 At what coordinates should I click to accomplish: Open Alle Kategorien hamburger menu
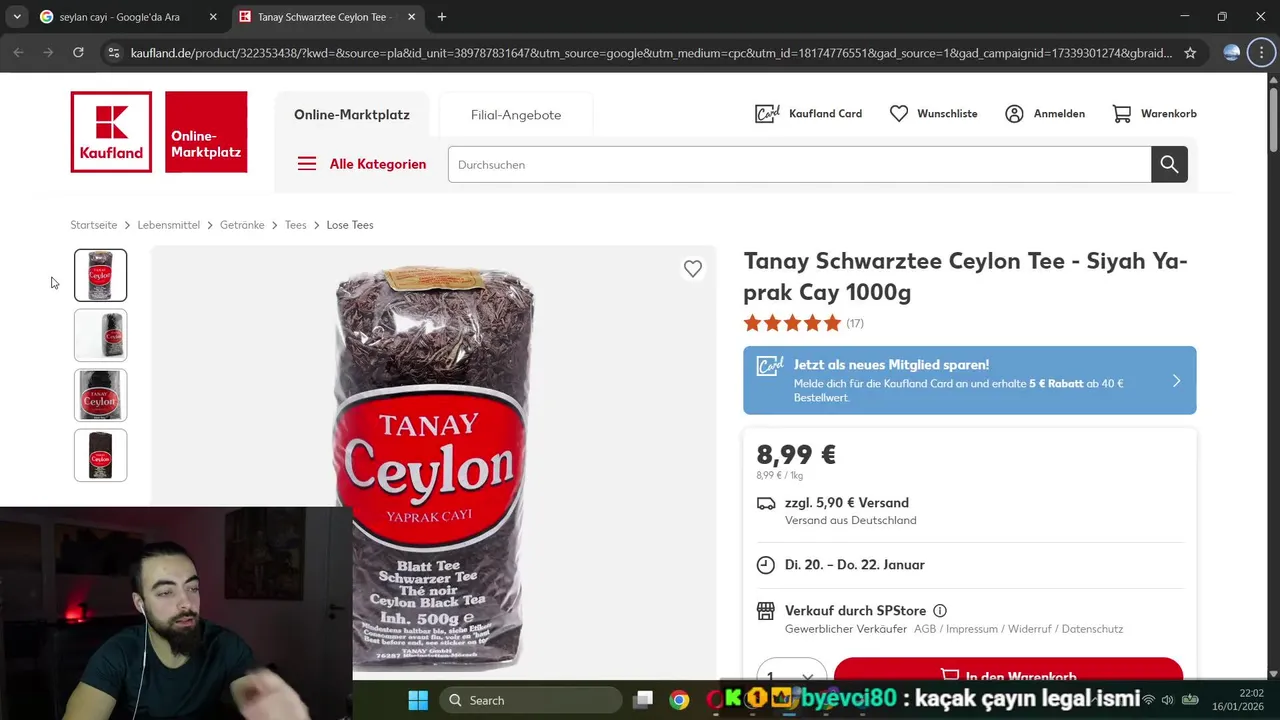307,164
